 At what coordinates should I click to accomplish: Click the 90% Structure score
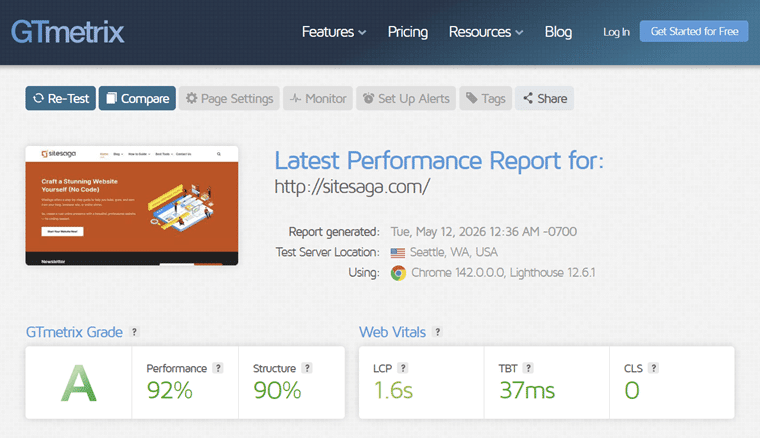coord(277,391)
